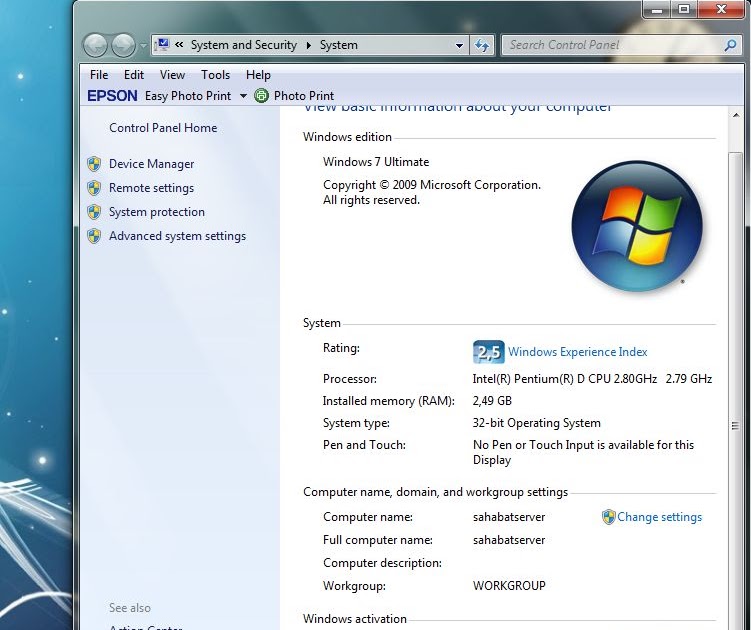Click Windows 7 Ultimate edition text
The width and height of the screenshot is (751, 630).
(376, 162)
